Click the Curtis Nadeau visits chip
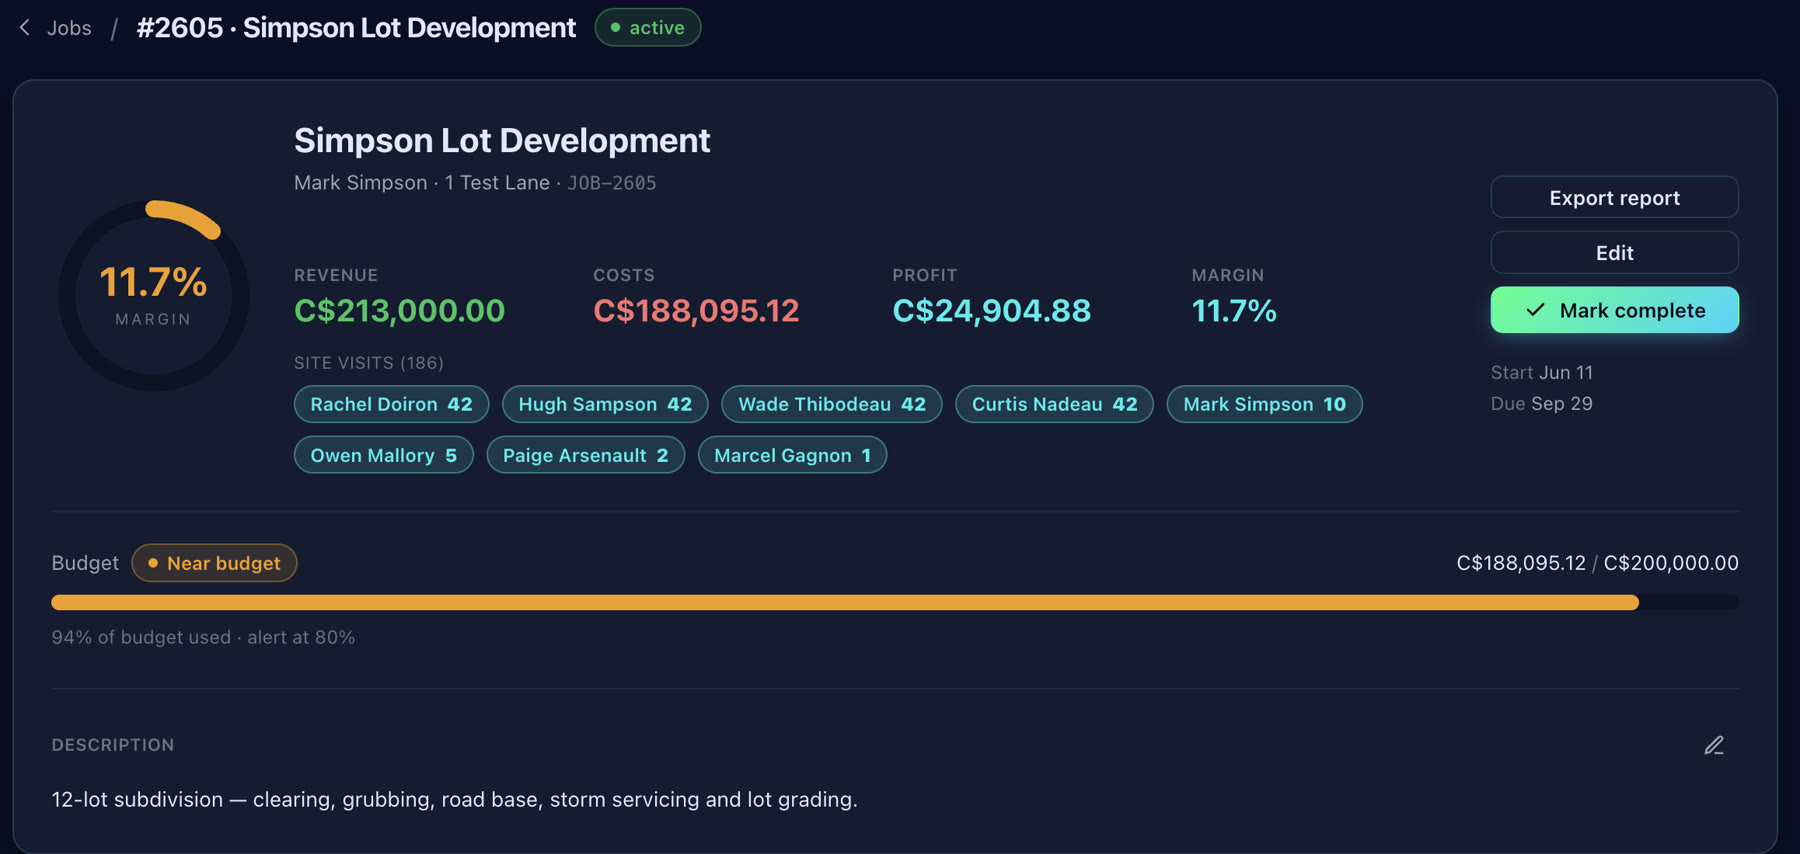Image resolution: width=1800 pixels, height=854 pixels. [x=1054, y=404]
